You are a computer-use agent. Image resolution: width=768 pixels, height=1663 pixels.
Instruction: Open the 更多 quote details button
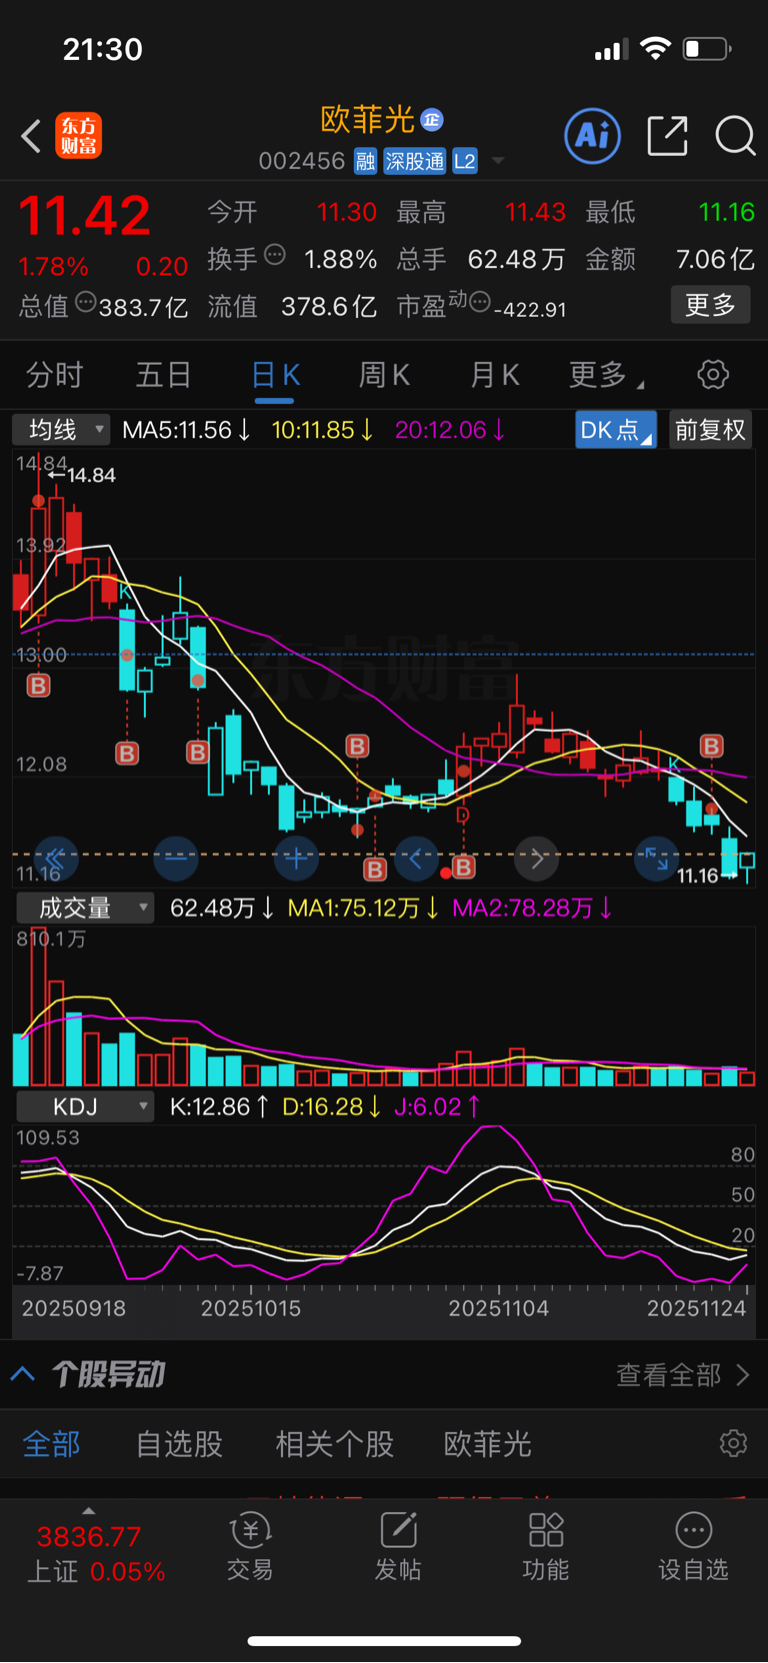(x=710, y=305)
